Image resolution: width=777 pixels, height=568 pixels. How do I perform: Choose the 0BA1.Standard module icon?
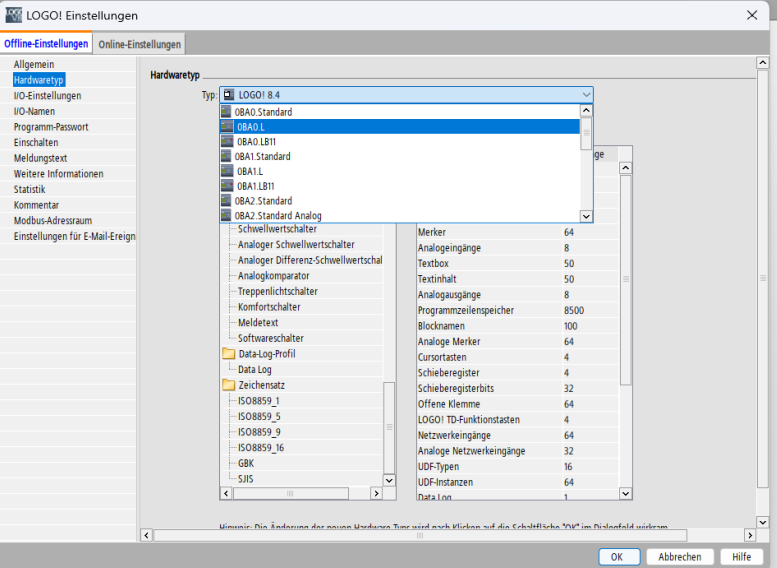click(x=226, y=157)
